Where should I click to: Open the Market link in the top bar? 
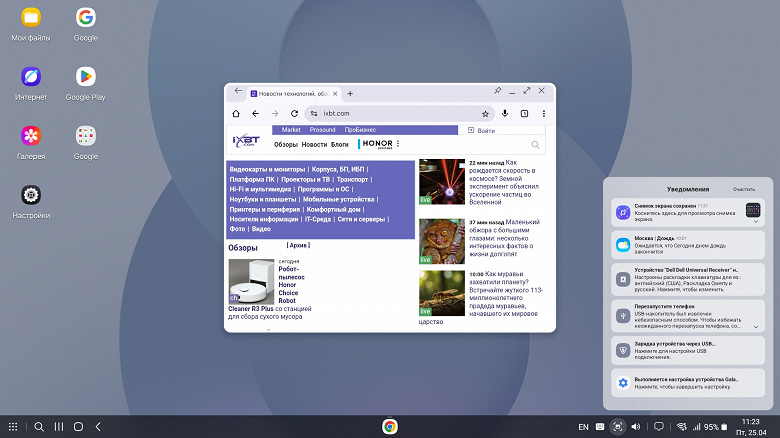coord(291,130)
